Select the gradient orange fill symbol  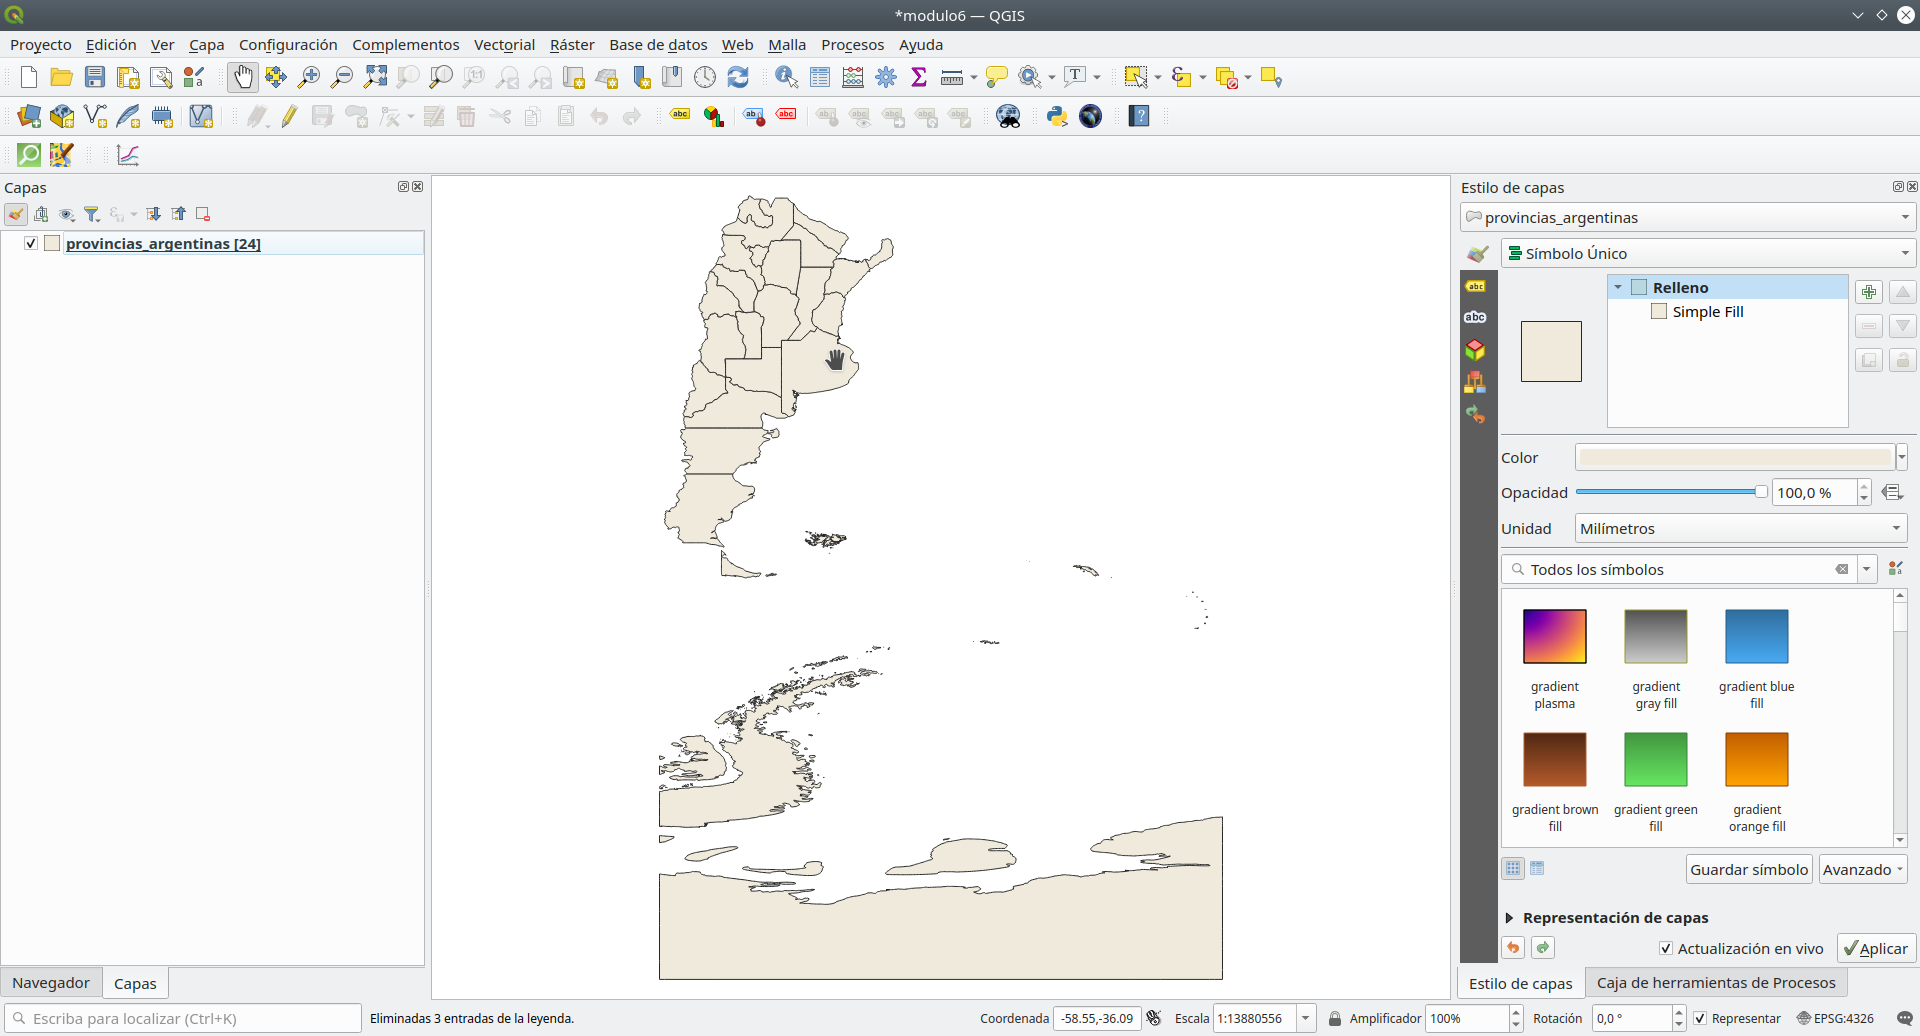[1756, 782]
